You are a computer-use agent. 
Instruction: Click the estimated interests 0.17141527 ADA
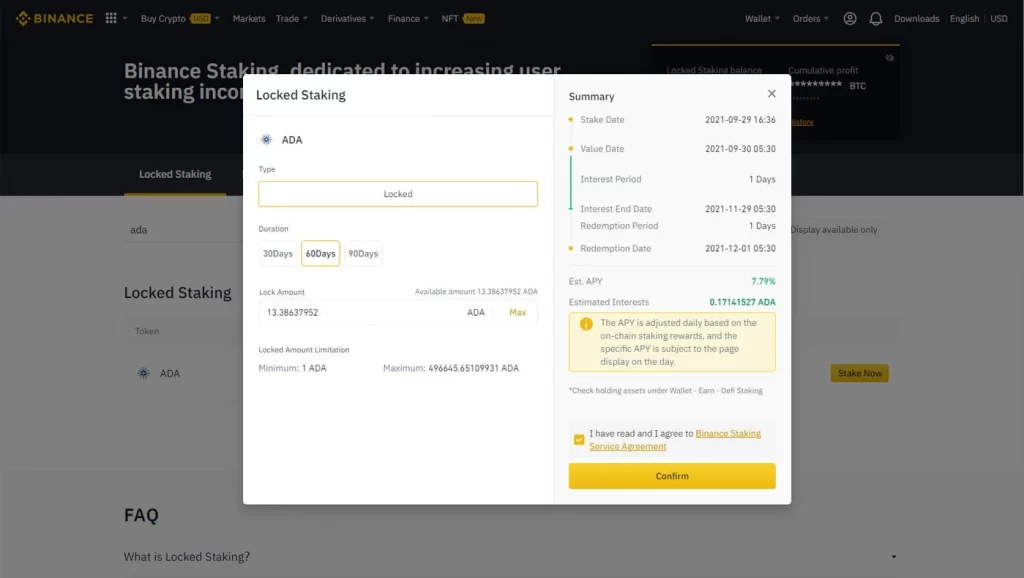coord(742,302)
